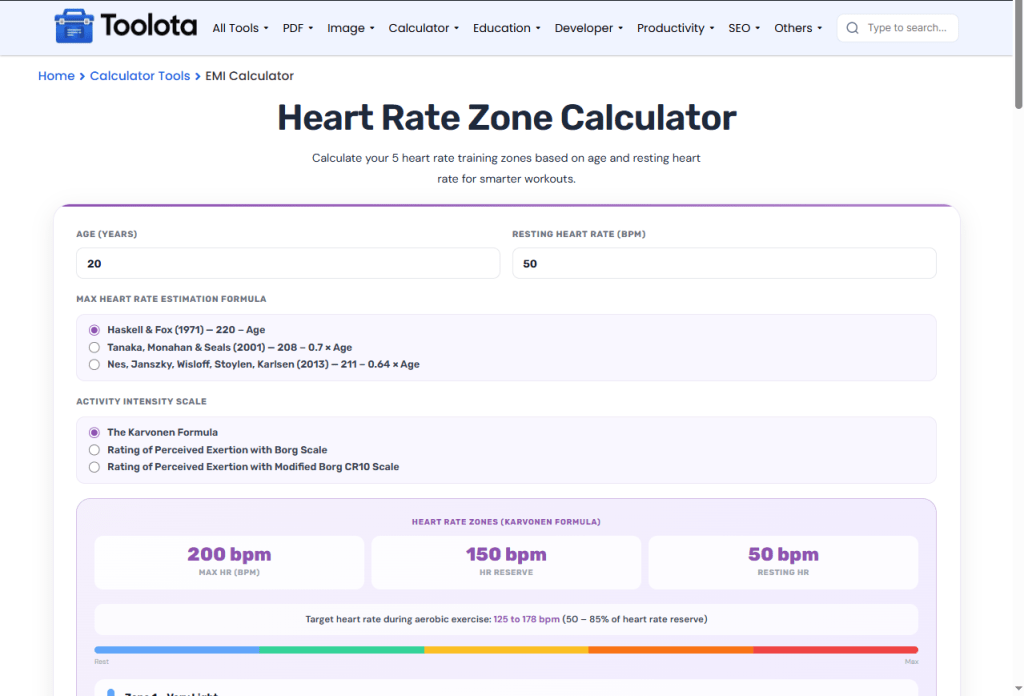Click the 150 bpm HR Reserve card
The width and height of the screenshot is (1024, 696).
click(506, 562)
